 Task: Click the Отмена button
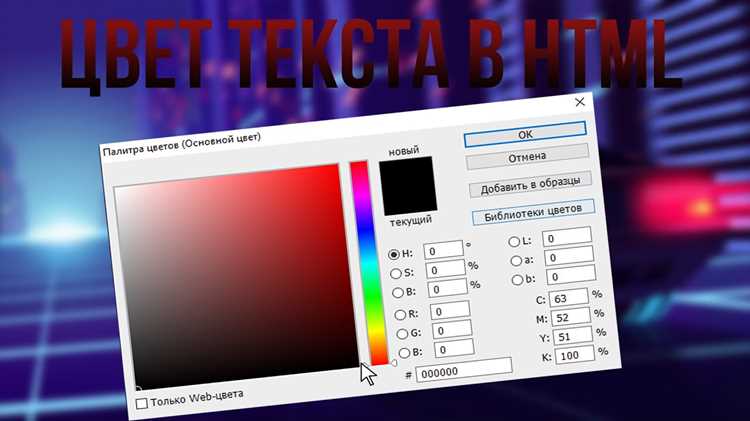[527, 157]
